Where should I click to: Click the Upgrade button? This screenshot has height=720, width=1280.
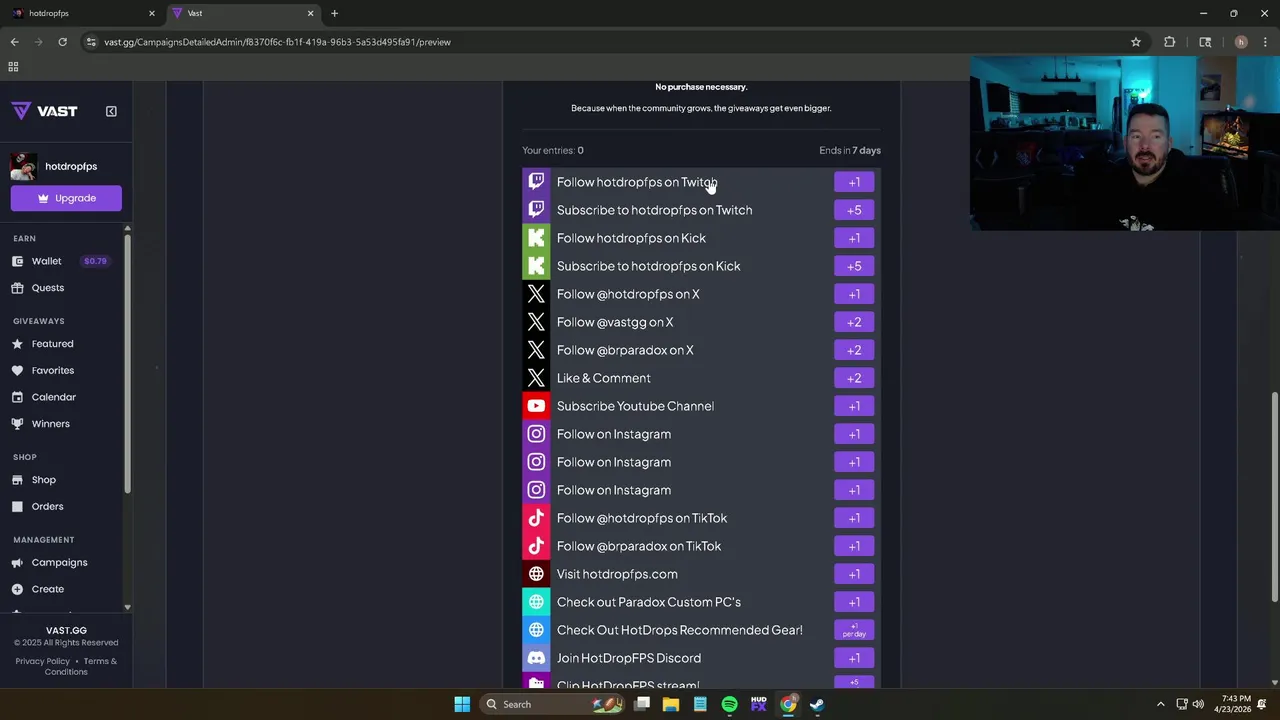coord(66,198)
